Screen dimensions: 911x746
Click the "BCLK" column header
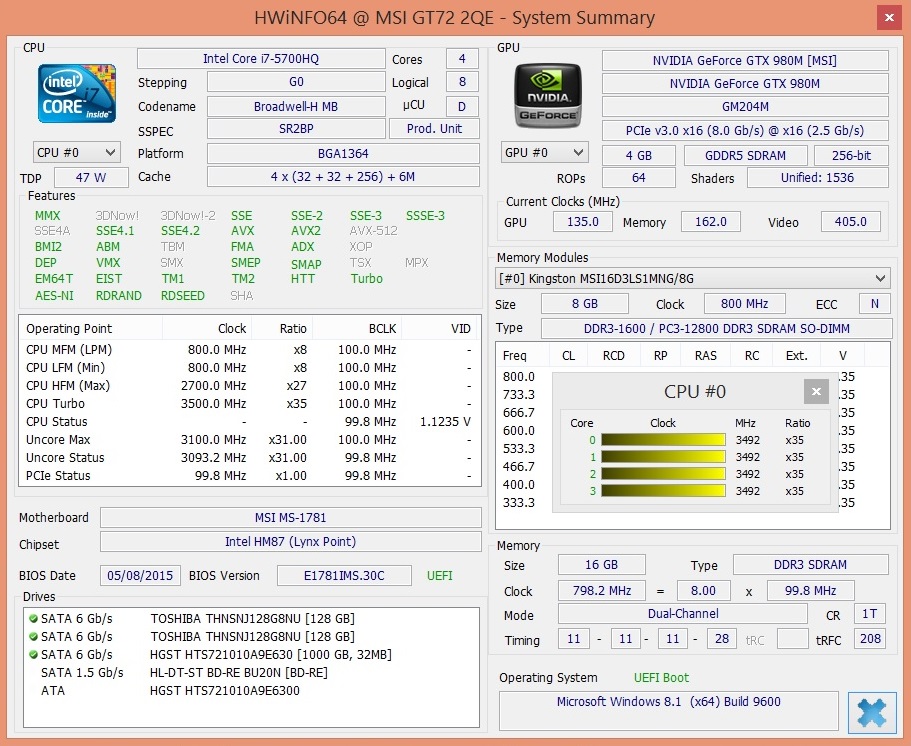357,329
